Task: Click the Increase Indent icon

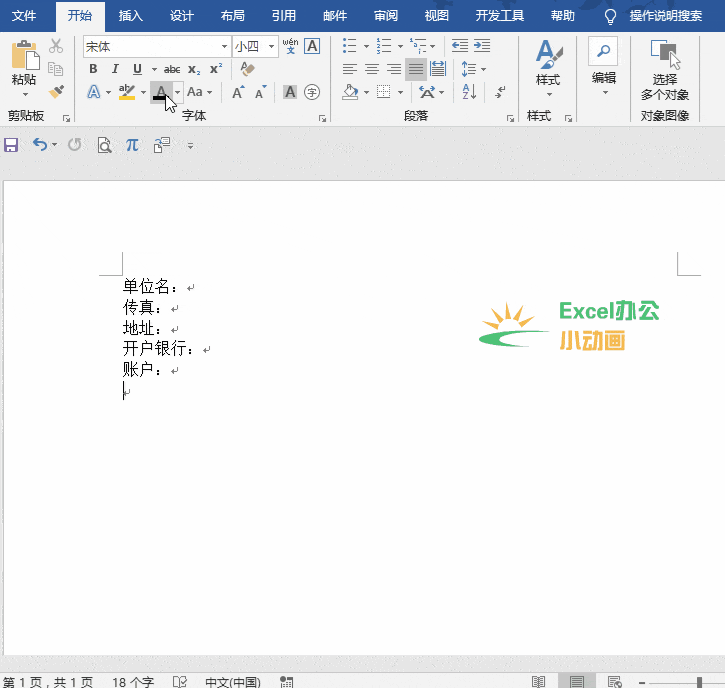Action: click(x=482, y=46)
